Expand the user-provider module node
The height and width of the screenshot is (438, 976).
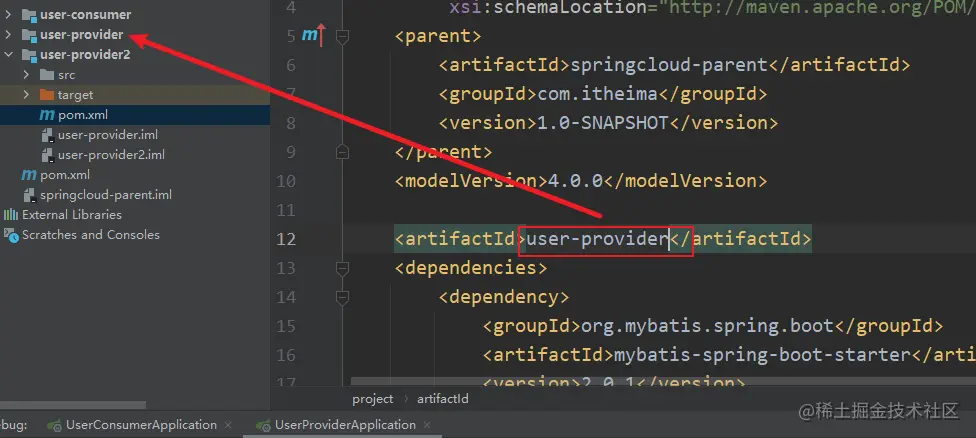tap(8, 34)
